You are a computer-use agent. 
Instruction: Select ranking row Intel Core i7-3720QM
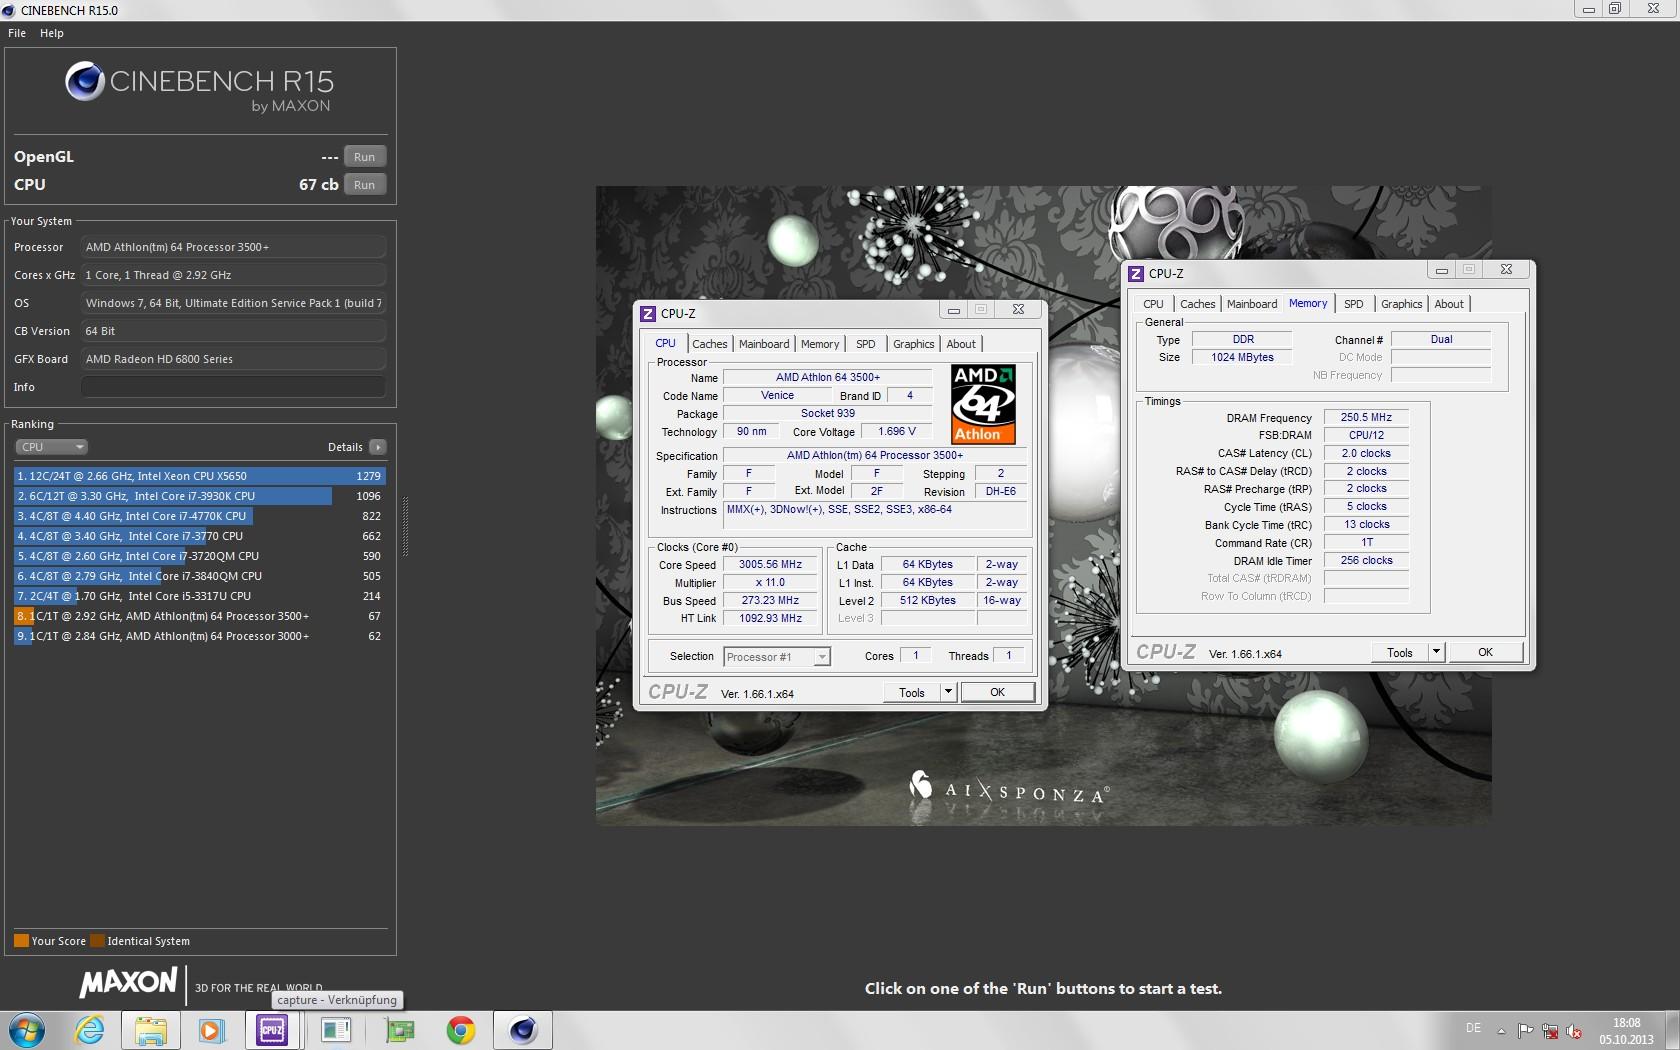[x=200, y=556]
